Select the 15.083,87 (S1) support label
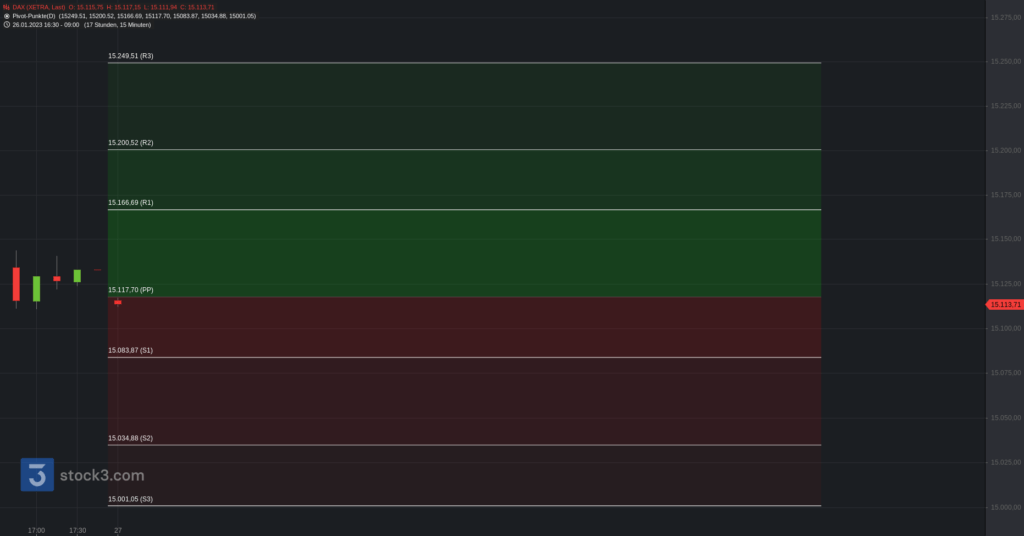Viewport: 1024px width, 536px height. click(131, 351)
